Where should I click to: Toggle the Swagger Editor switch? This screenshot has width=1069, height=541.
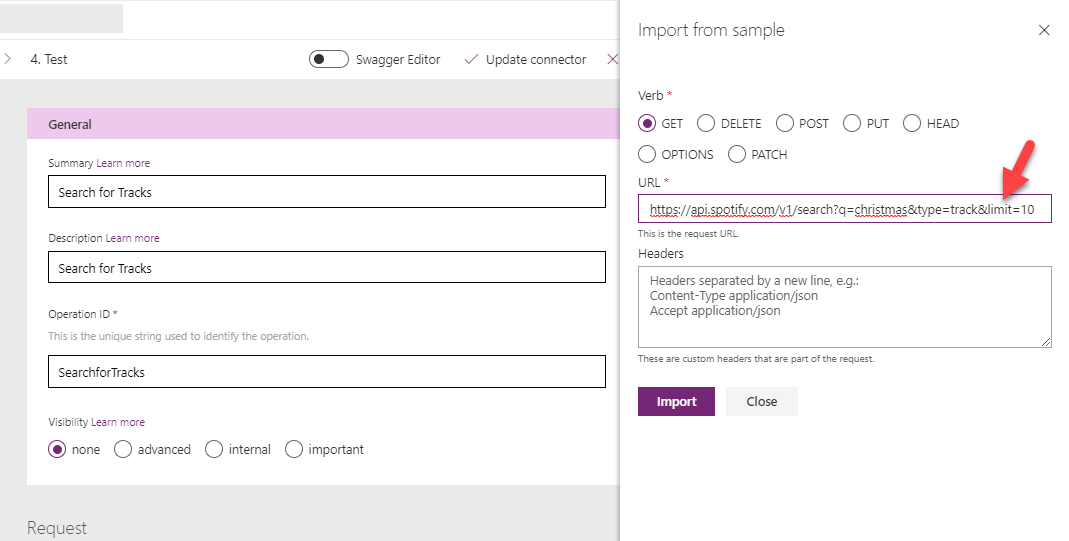point(329,59)
